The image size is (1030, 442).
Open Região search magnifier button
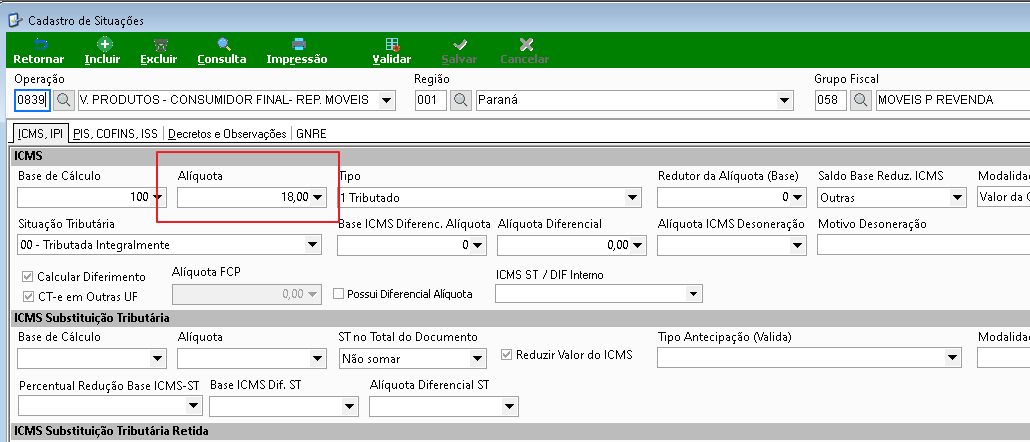tap(461, 100)
